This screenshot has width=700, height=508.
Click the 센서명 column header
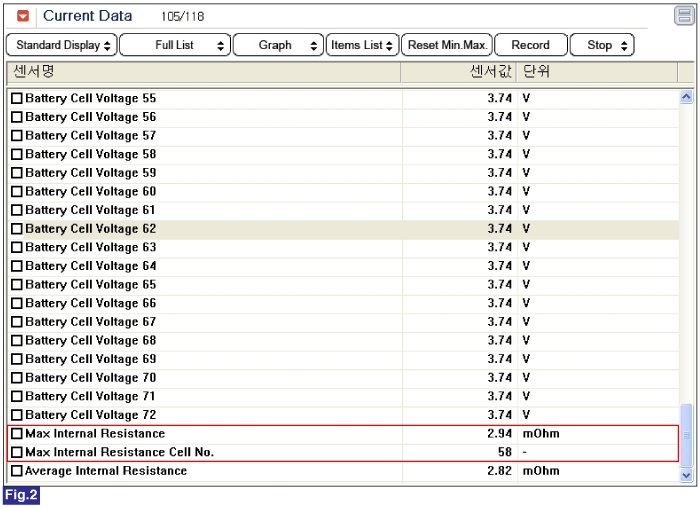[204, 73]
